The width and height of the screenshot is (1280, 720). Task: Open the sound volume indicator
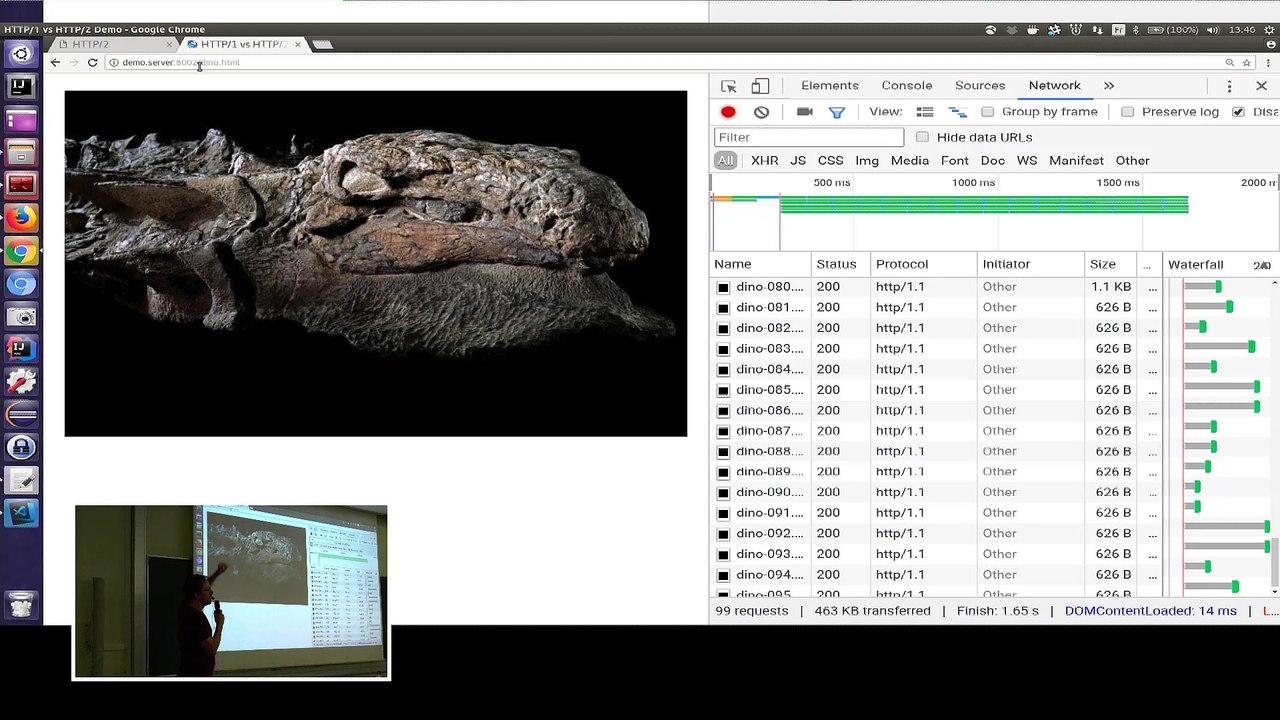[1213, 30]
